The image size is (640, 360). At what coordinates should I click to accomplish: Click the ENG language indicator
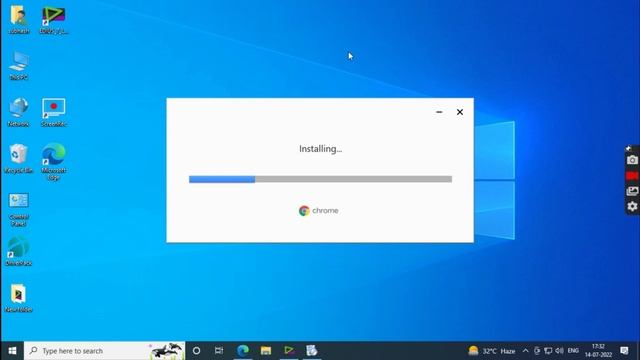(573, 351)
